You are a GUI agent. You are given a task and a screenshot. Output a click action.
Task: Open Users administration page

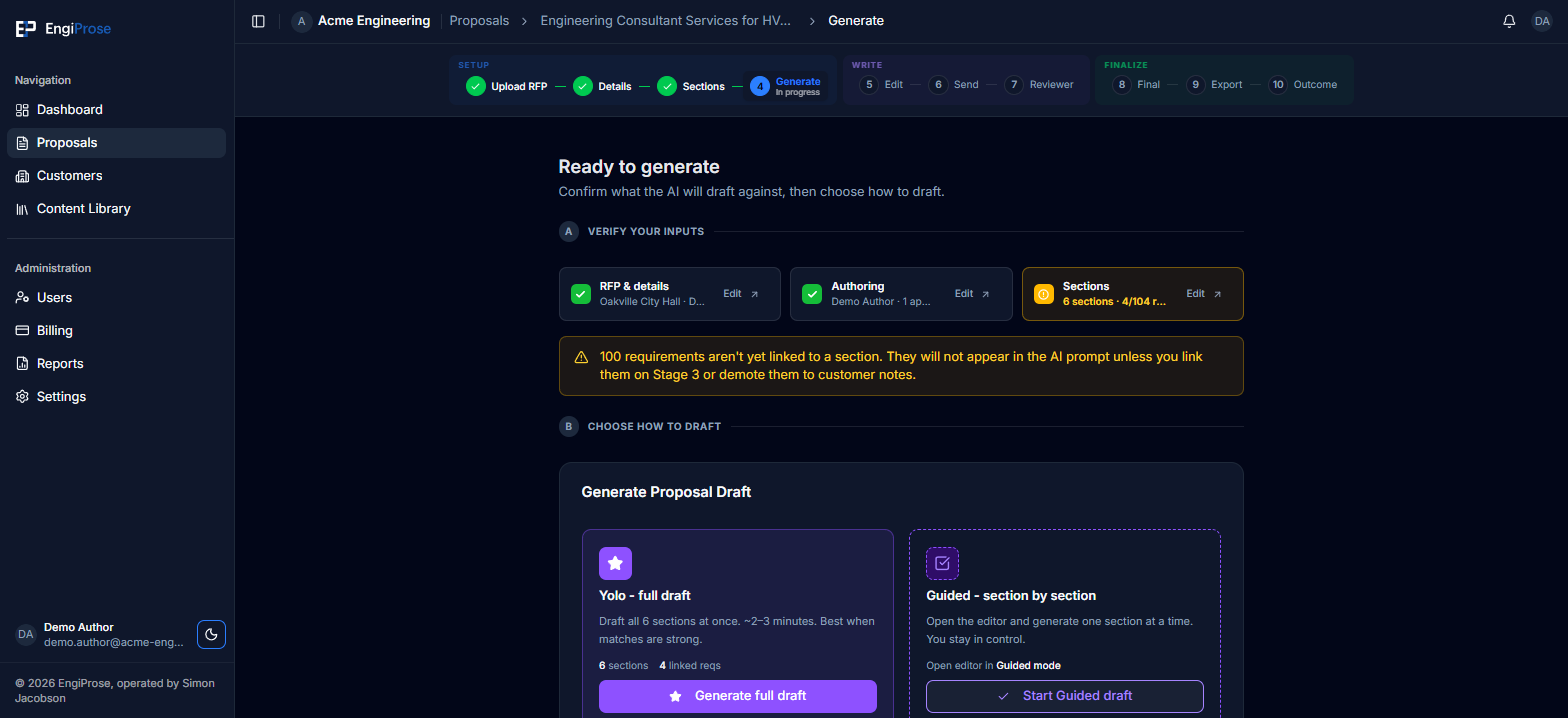[x=116, y=298]
